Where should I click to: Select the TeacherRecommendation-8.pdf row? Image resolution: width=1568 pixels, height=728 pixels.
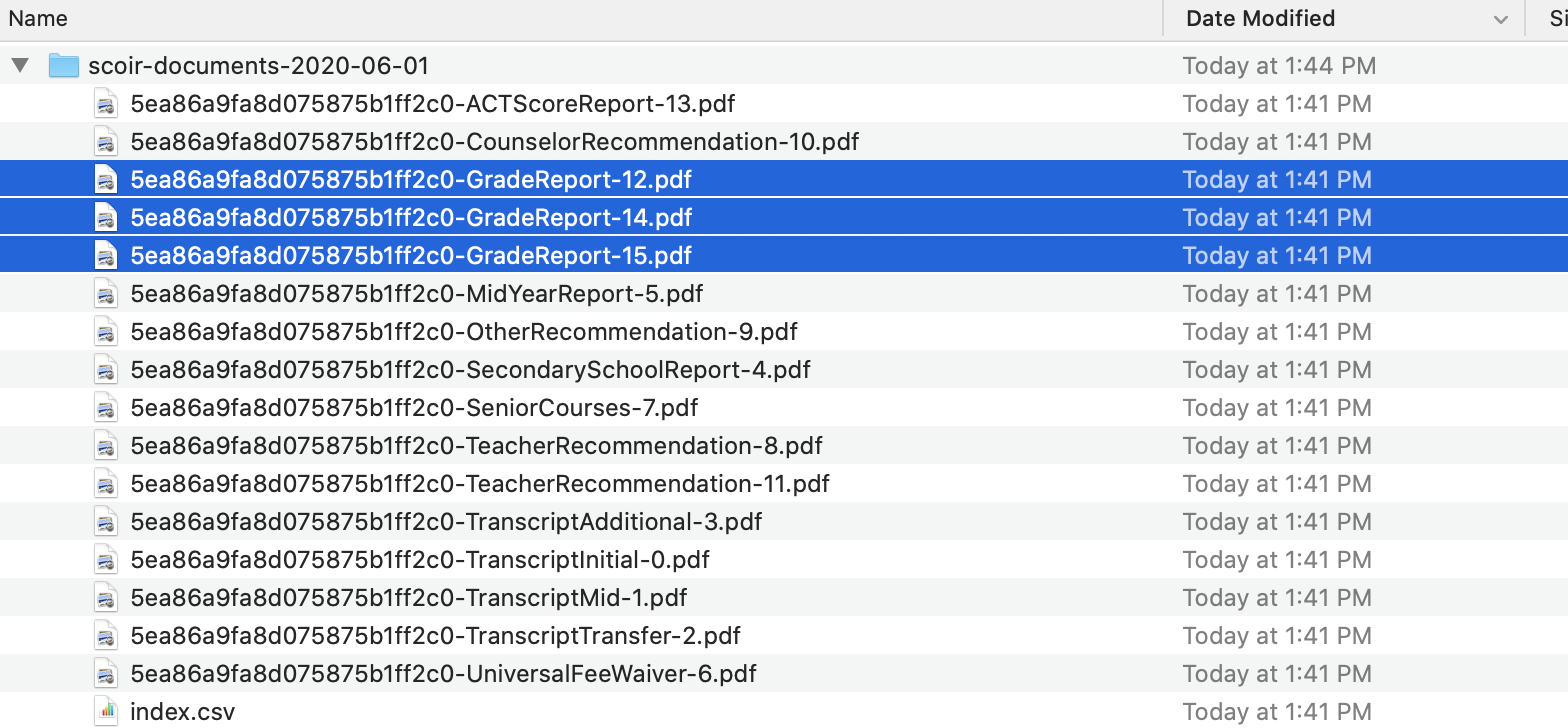784,446
